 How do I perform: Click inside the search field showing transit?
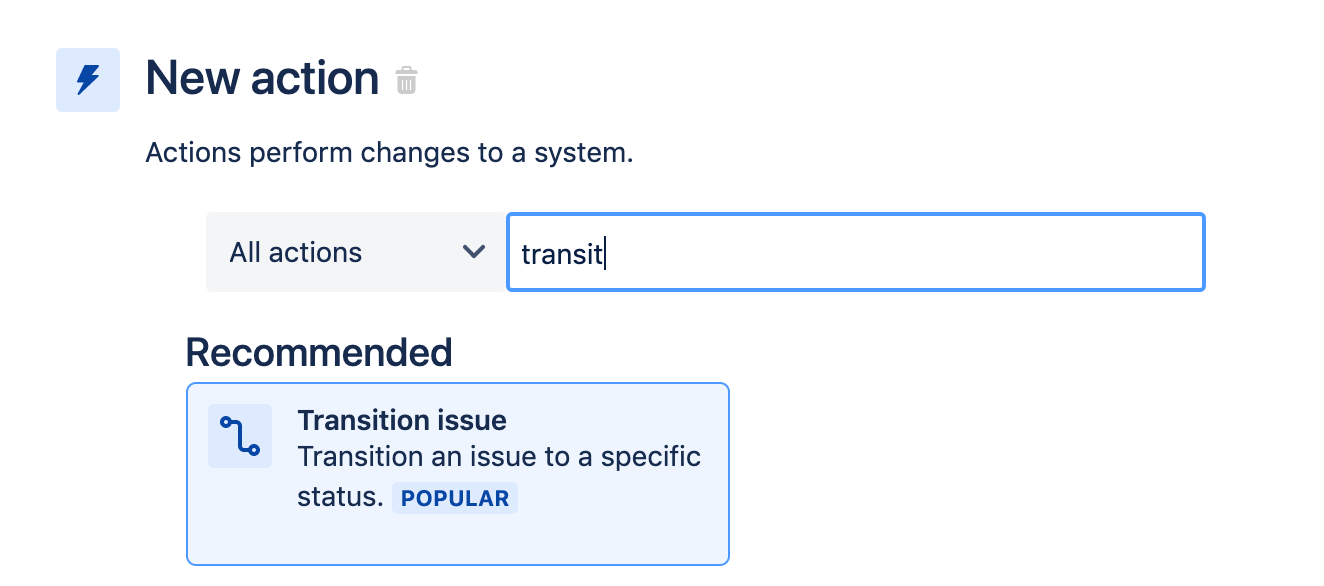tap(855, 252)
